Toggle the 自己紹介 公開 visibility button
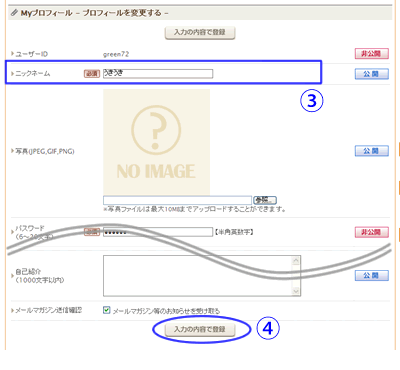The height and width of the screenshot is (370, 400). coord(372,275)
